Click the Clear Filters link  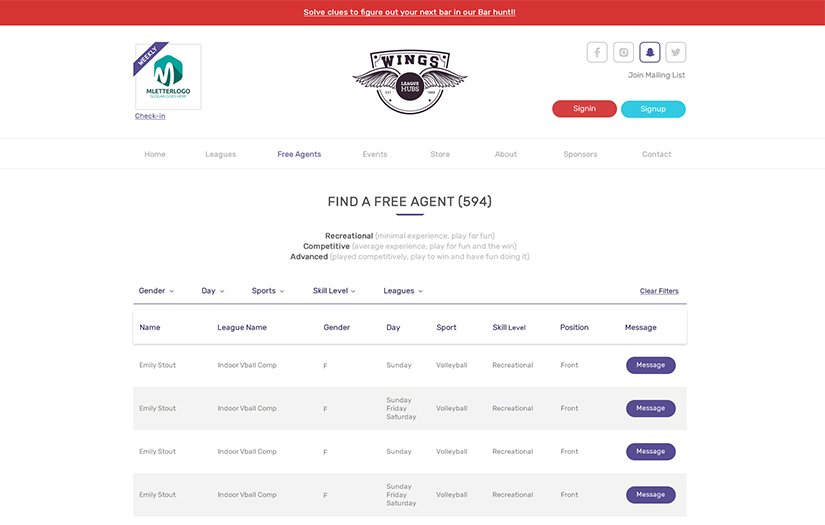pos(659,291)
